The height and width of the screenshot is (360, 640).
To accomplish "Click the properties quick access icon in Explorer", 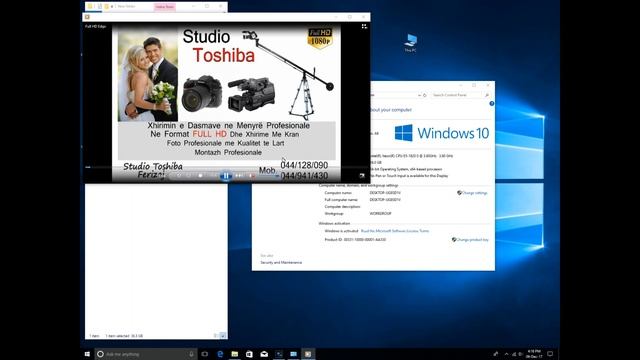I will click(100, 7).
